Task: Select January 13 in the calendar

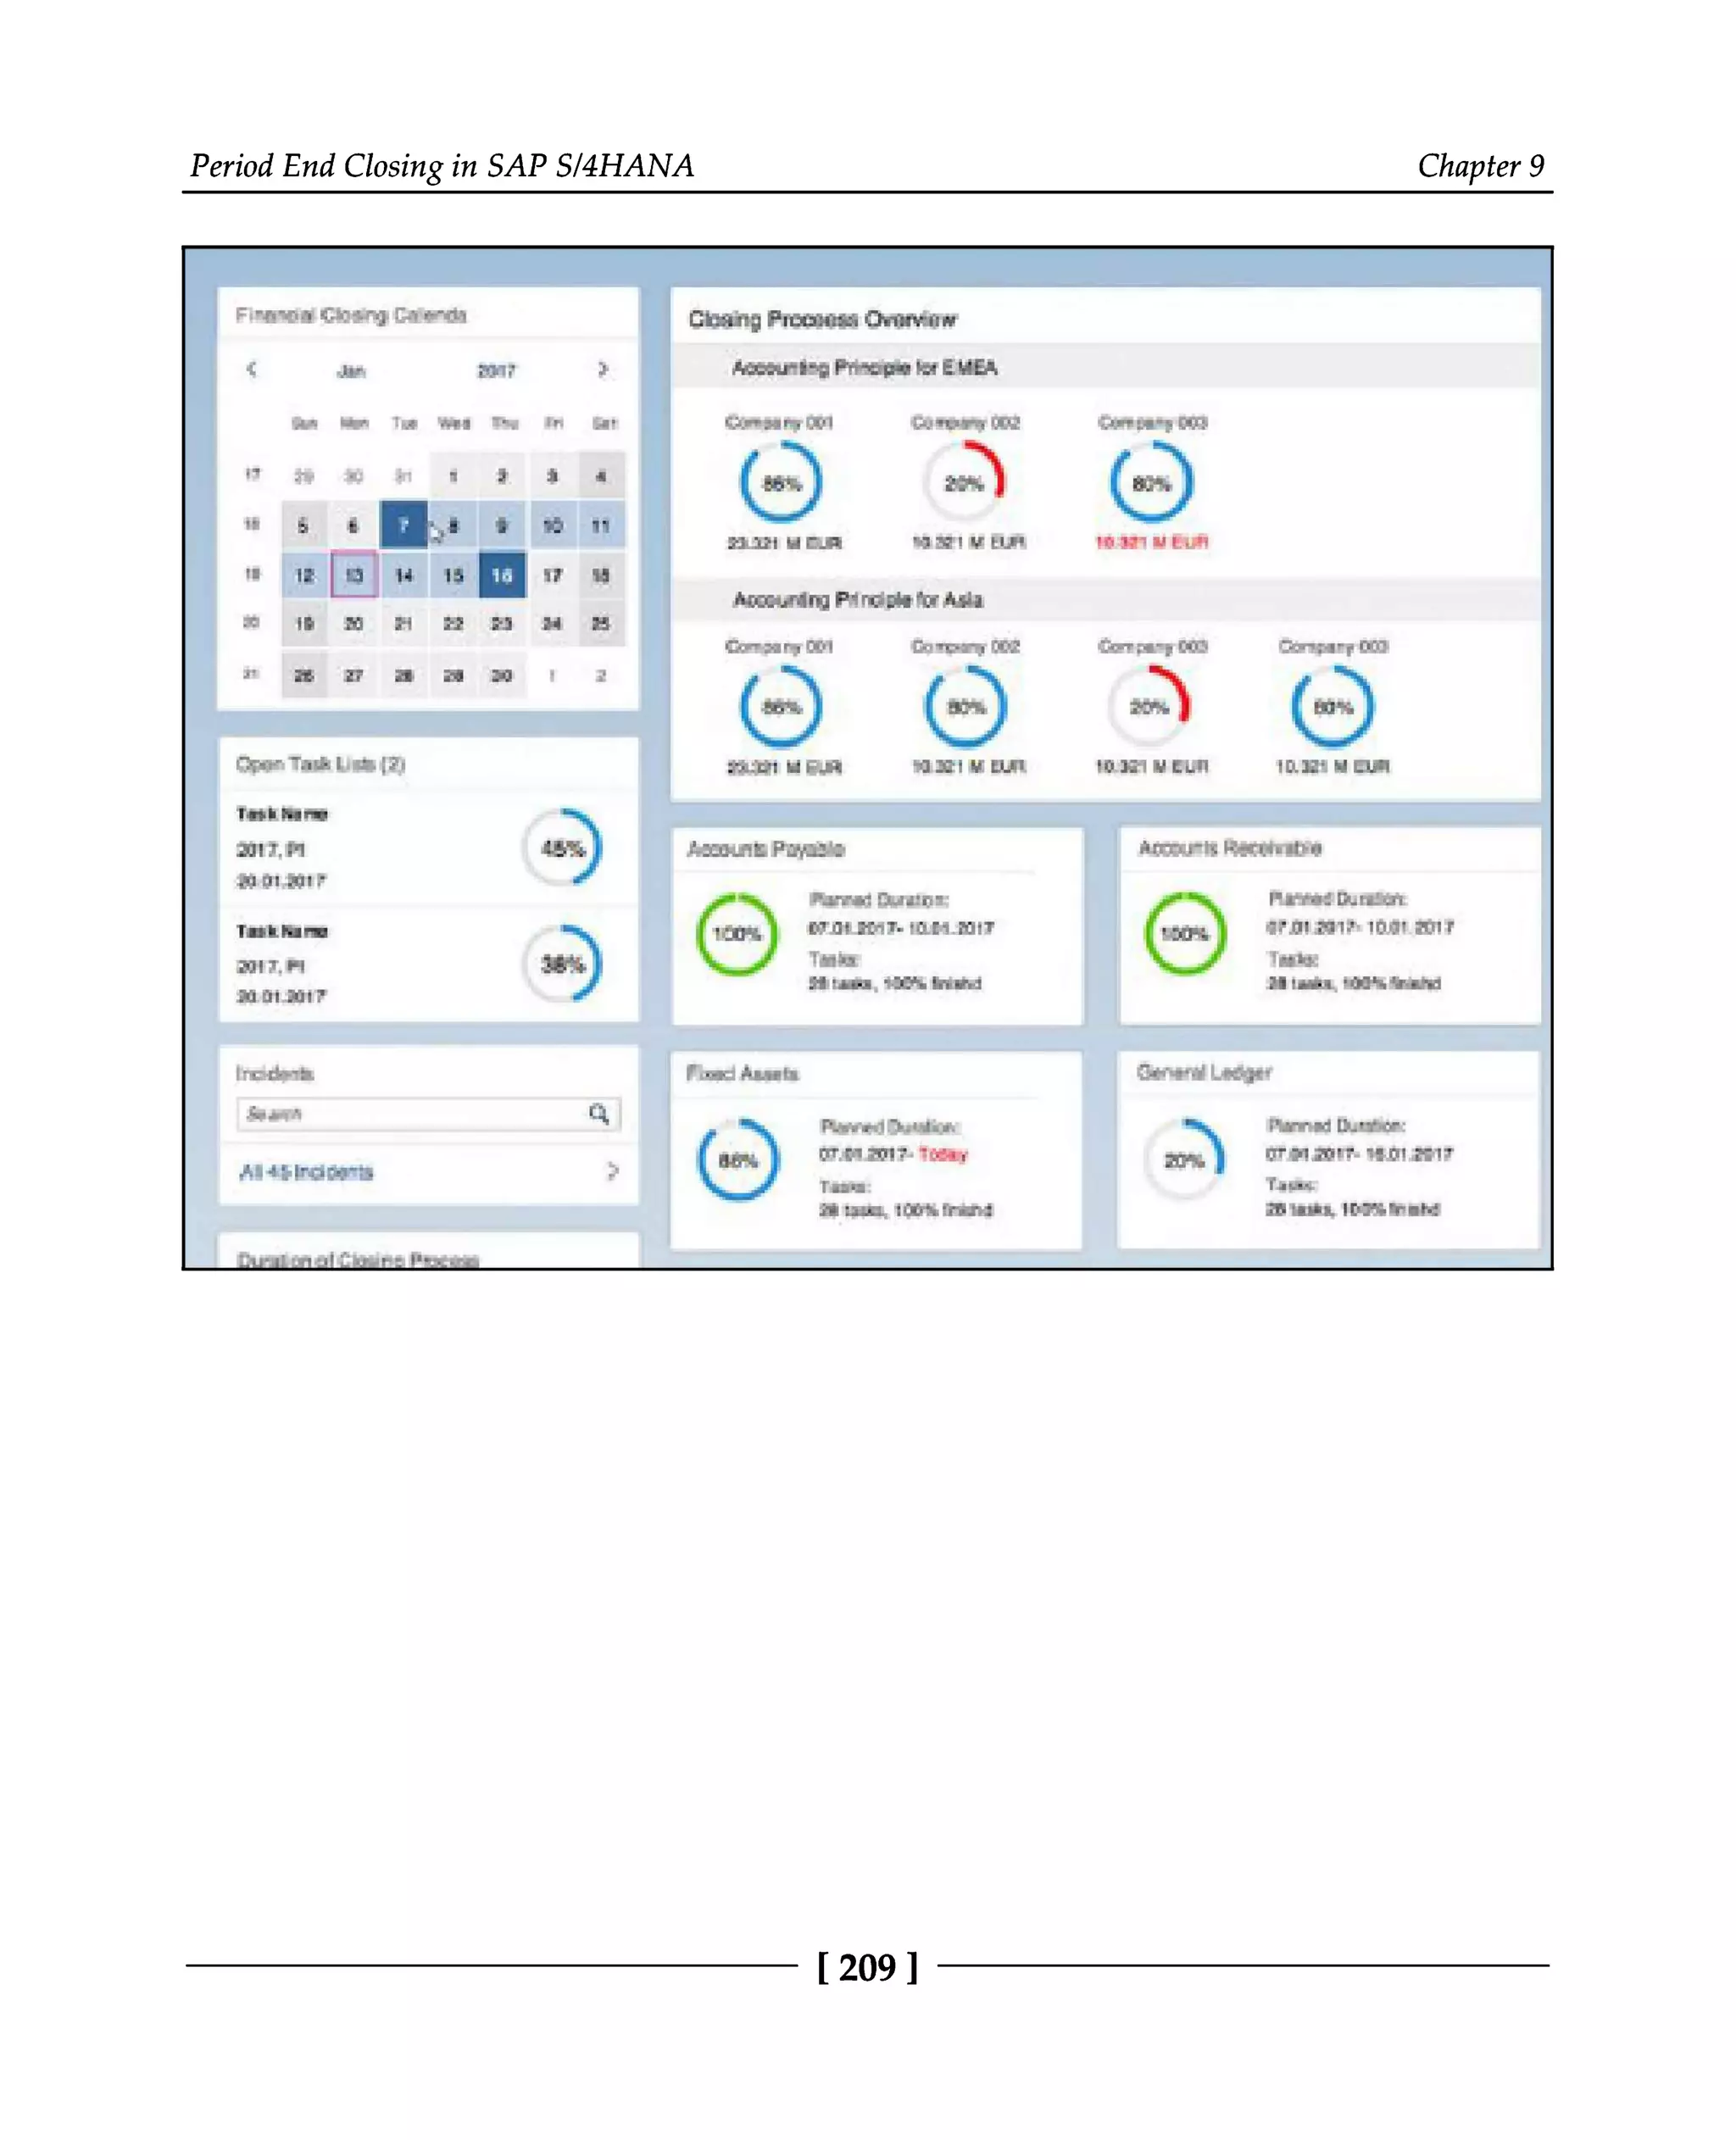Action: (353, 575)
